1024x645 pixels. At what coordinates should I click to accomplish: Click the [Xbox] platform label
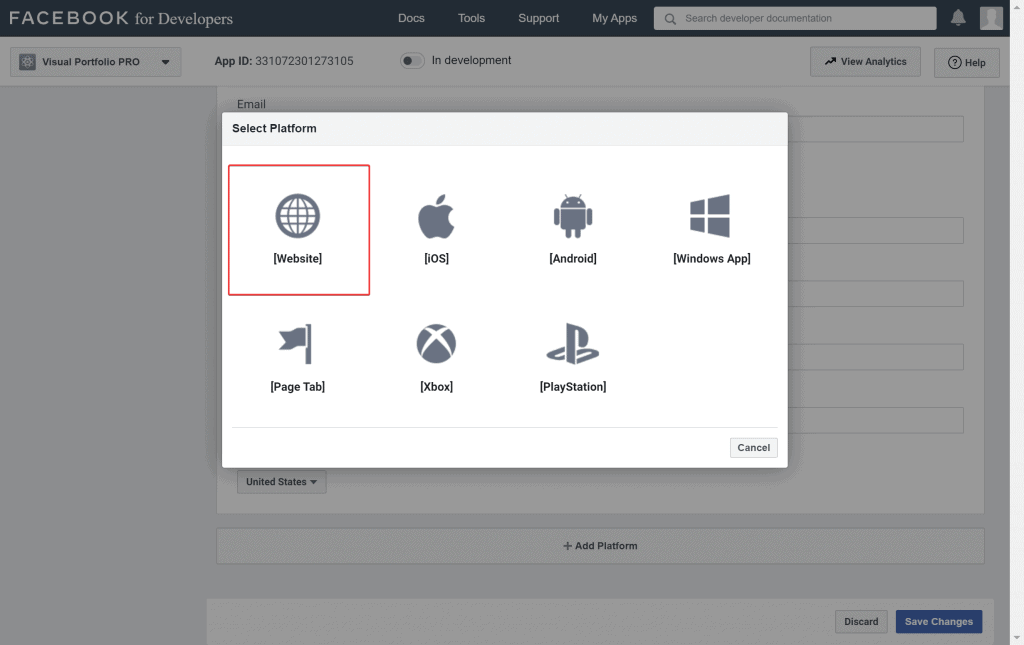436,386
